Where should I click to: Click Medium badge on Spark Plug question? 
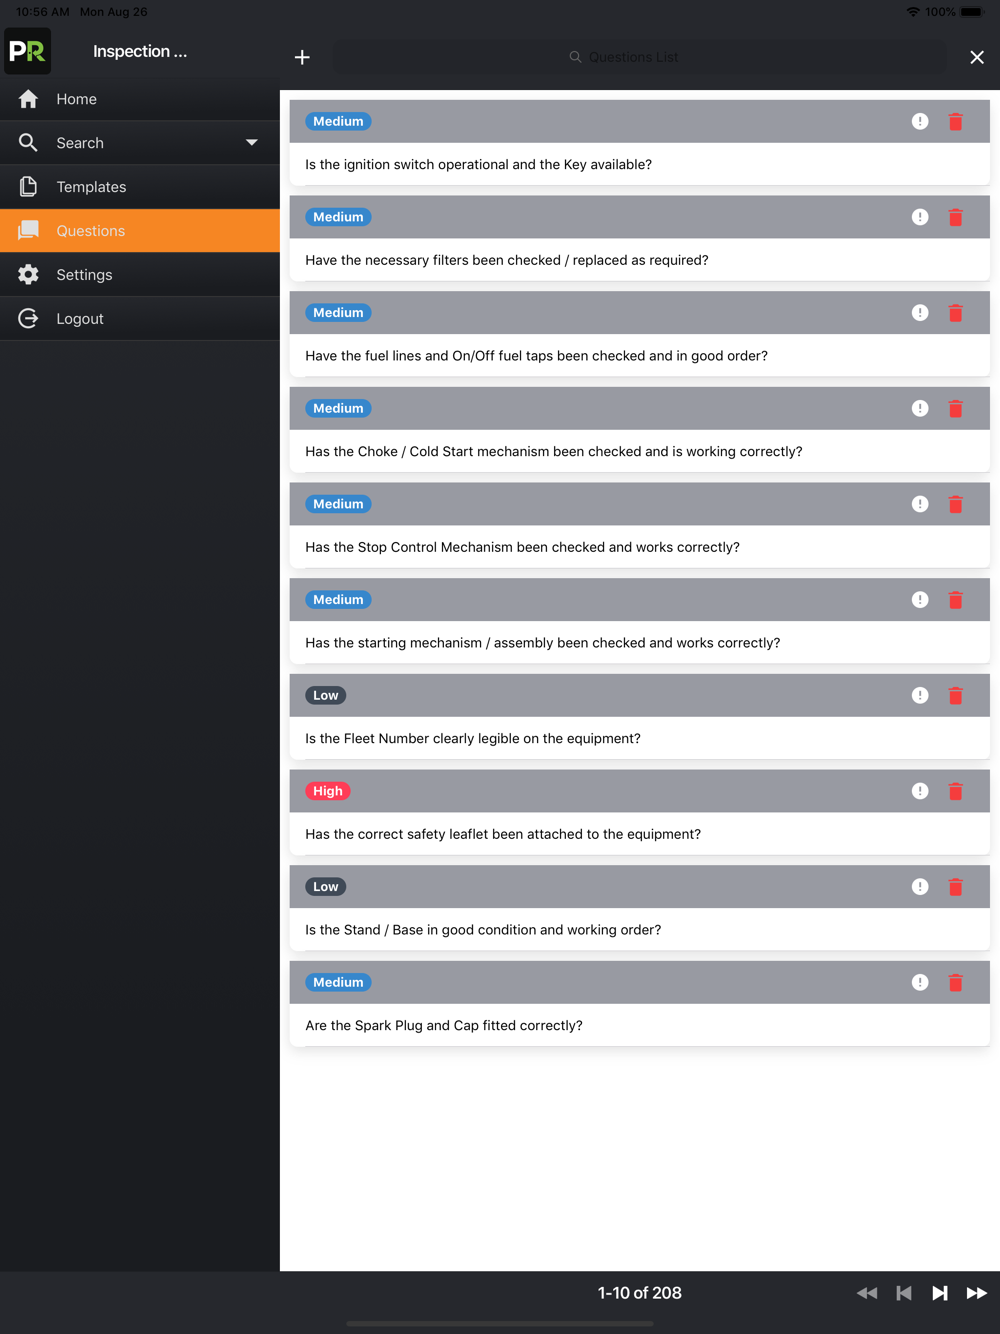point(338,983)
